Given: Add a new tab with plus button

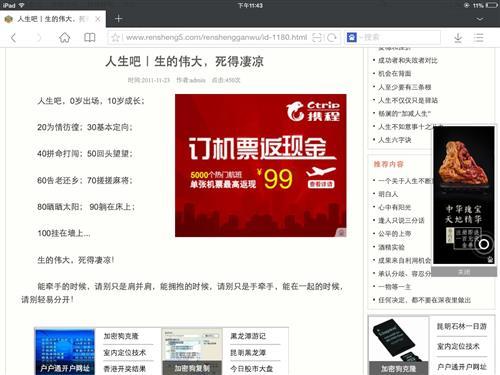Looking at the screenshot, I should (118, 19).
